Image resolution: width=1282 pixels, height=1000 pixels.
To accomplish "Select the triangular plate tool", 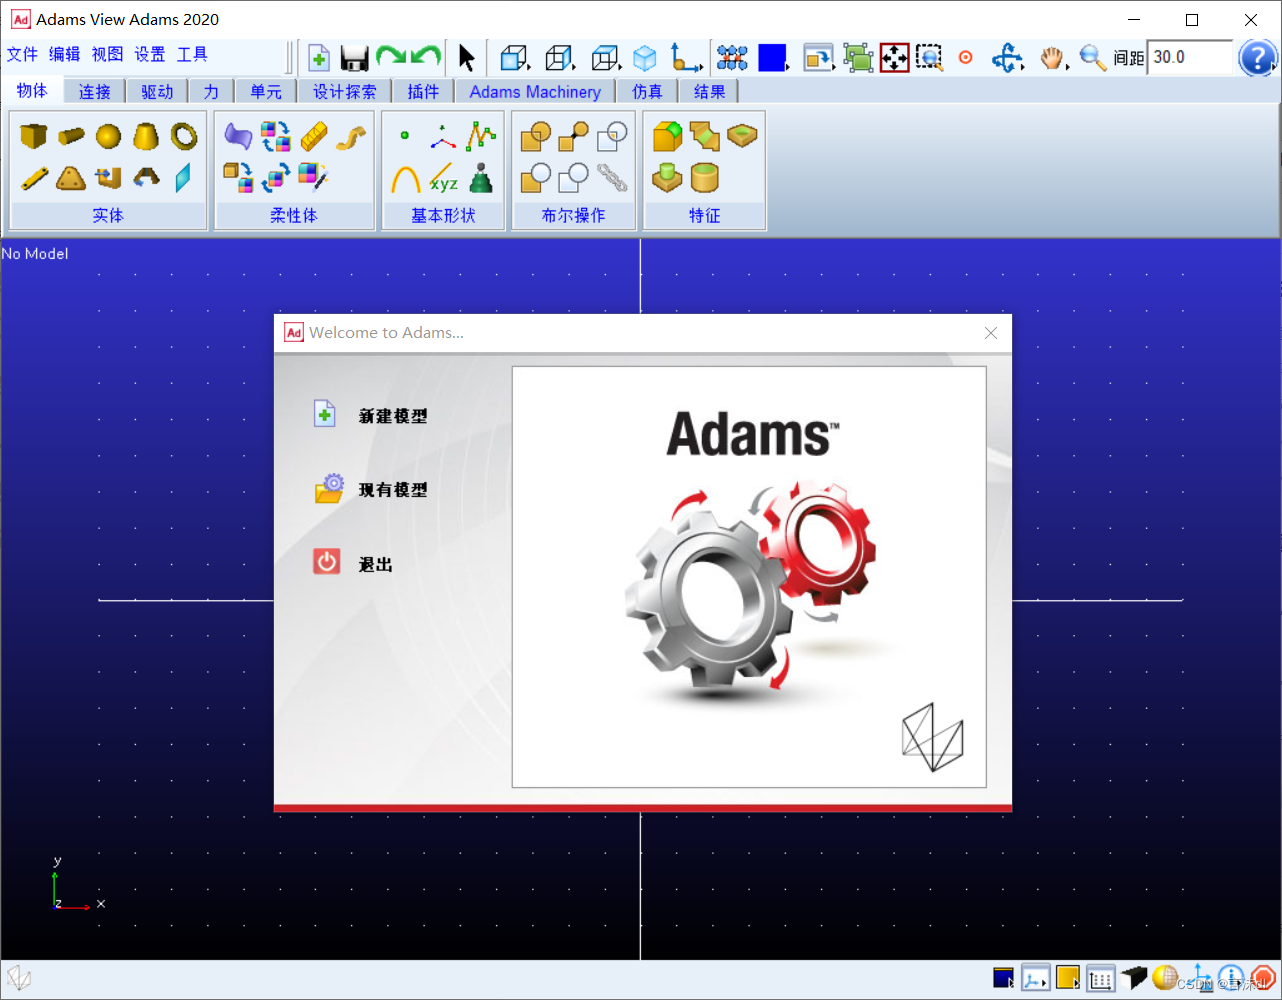I will click(x=70, y=178).
